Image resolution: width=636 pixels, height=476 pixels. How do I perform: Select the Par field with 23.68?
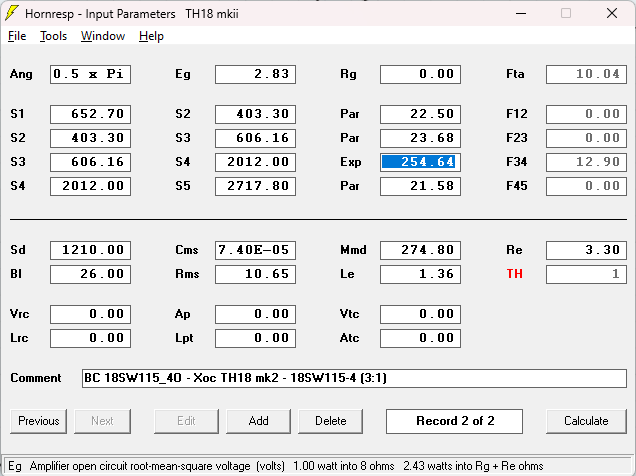pos(420,138)
